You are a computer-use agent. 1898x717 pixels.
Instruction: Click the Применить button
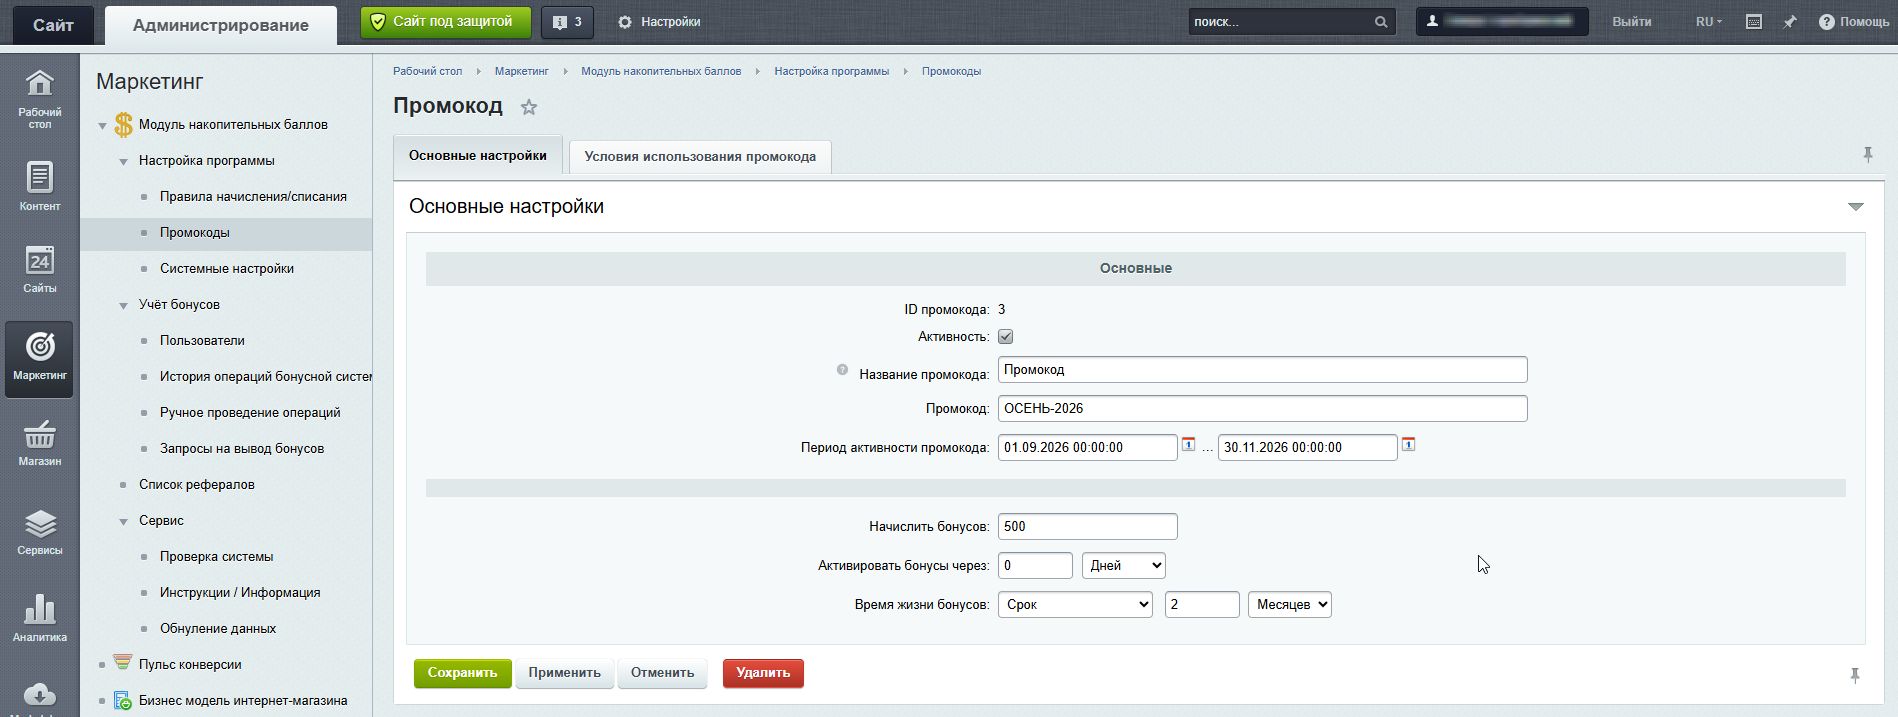(565, 673)
